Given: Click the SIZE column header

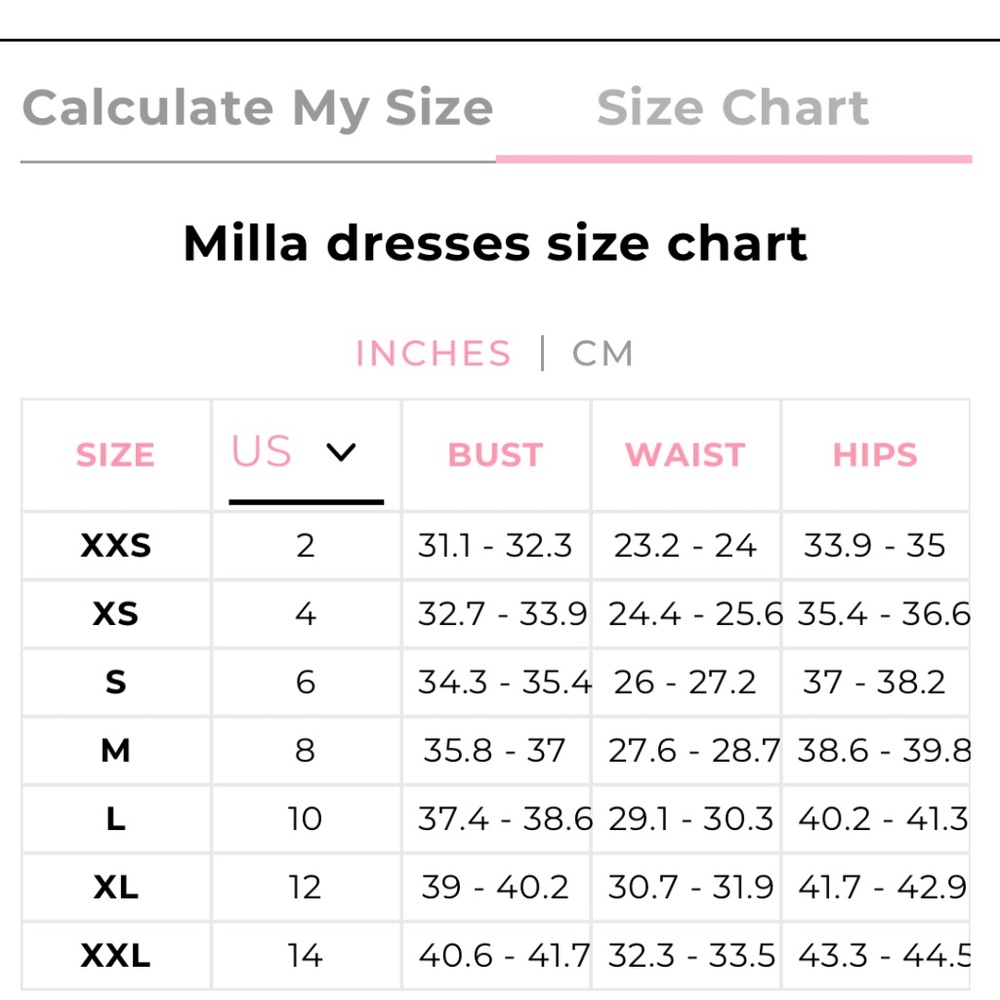Looking at the screenshot, I should 115,455.
